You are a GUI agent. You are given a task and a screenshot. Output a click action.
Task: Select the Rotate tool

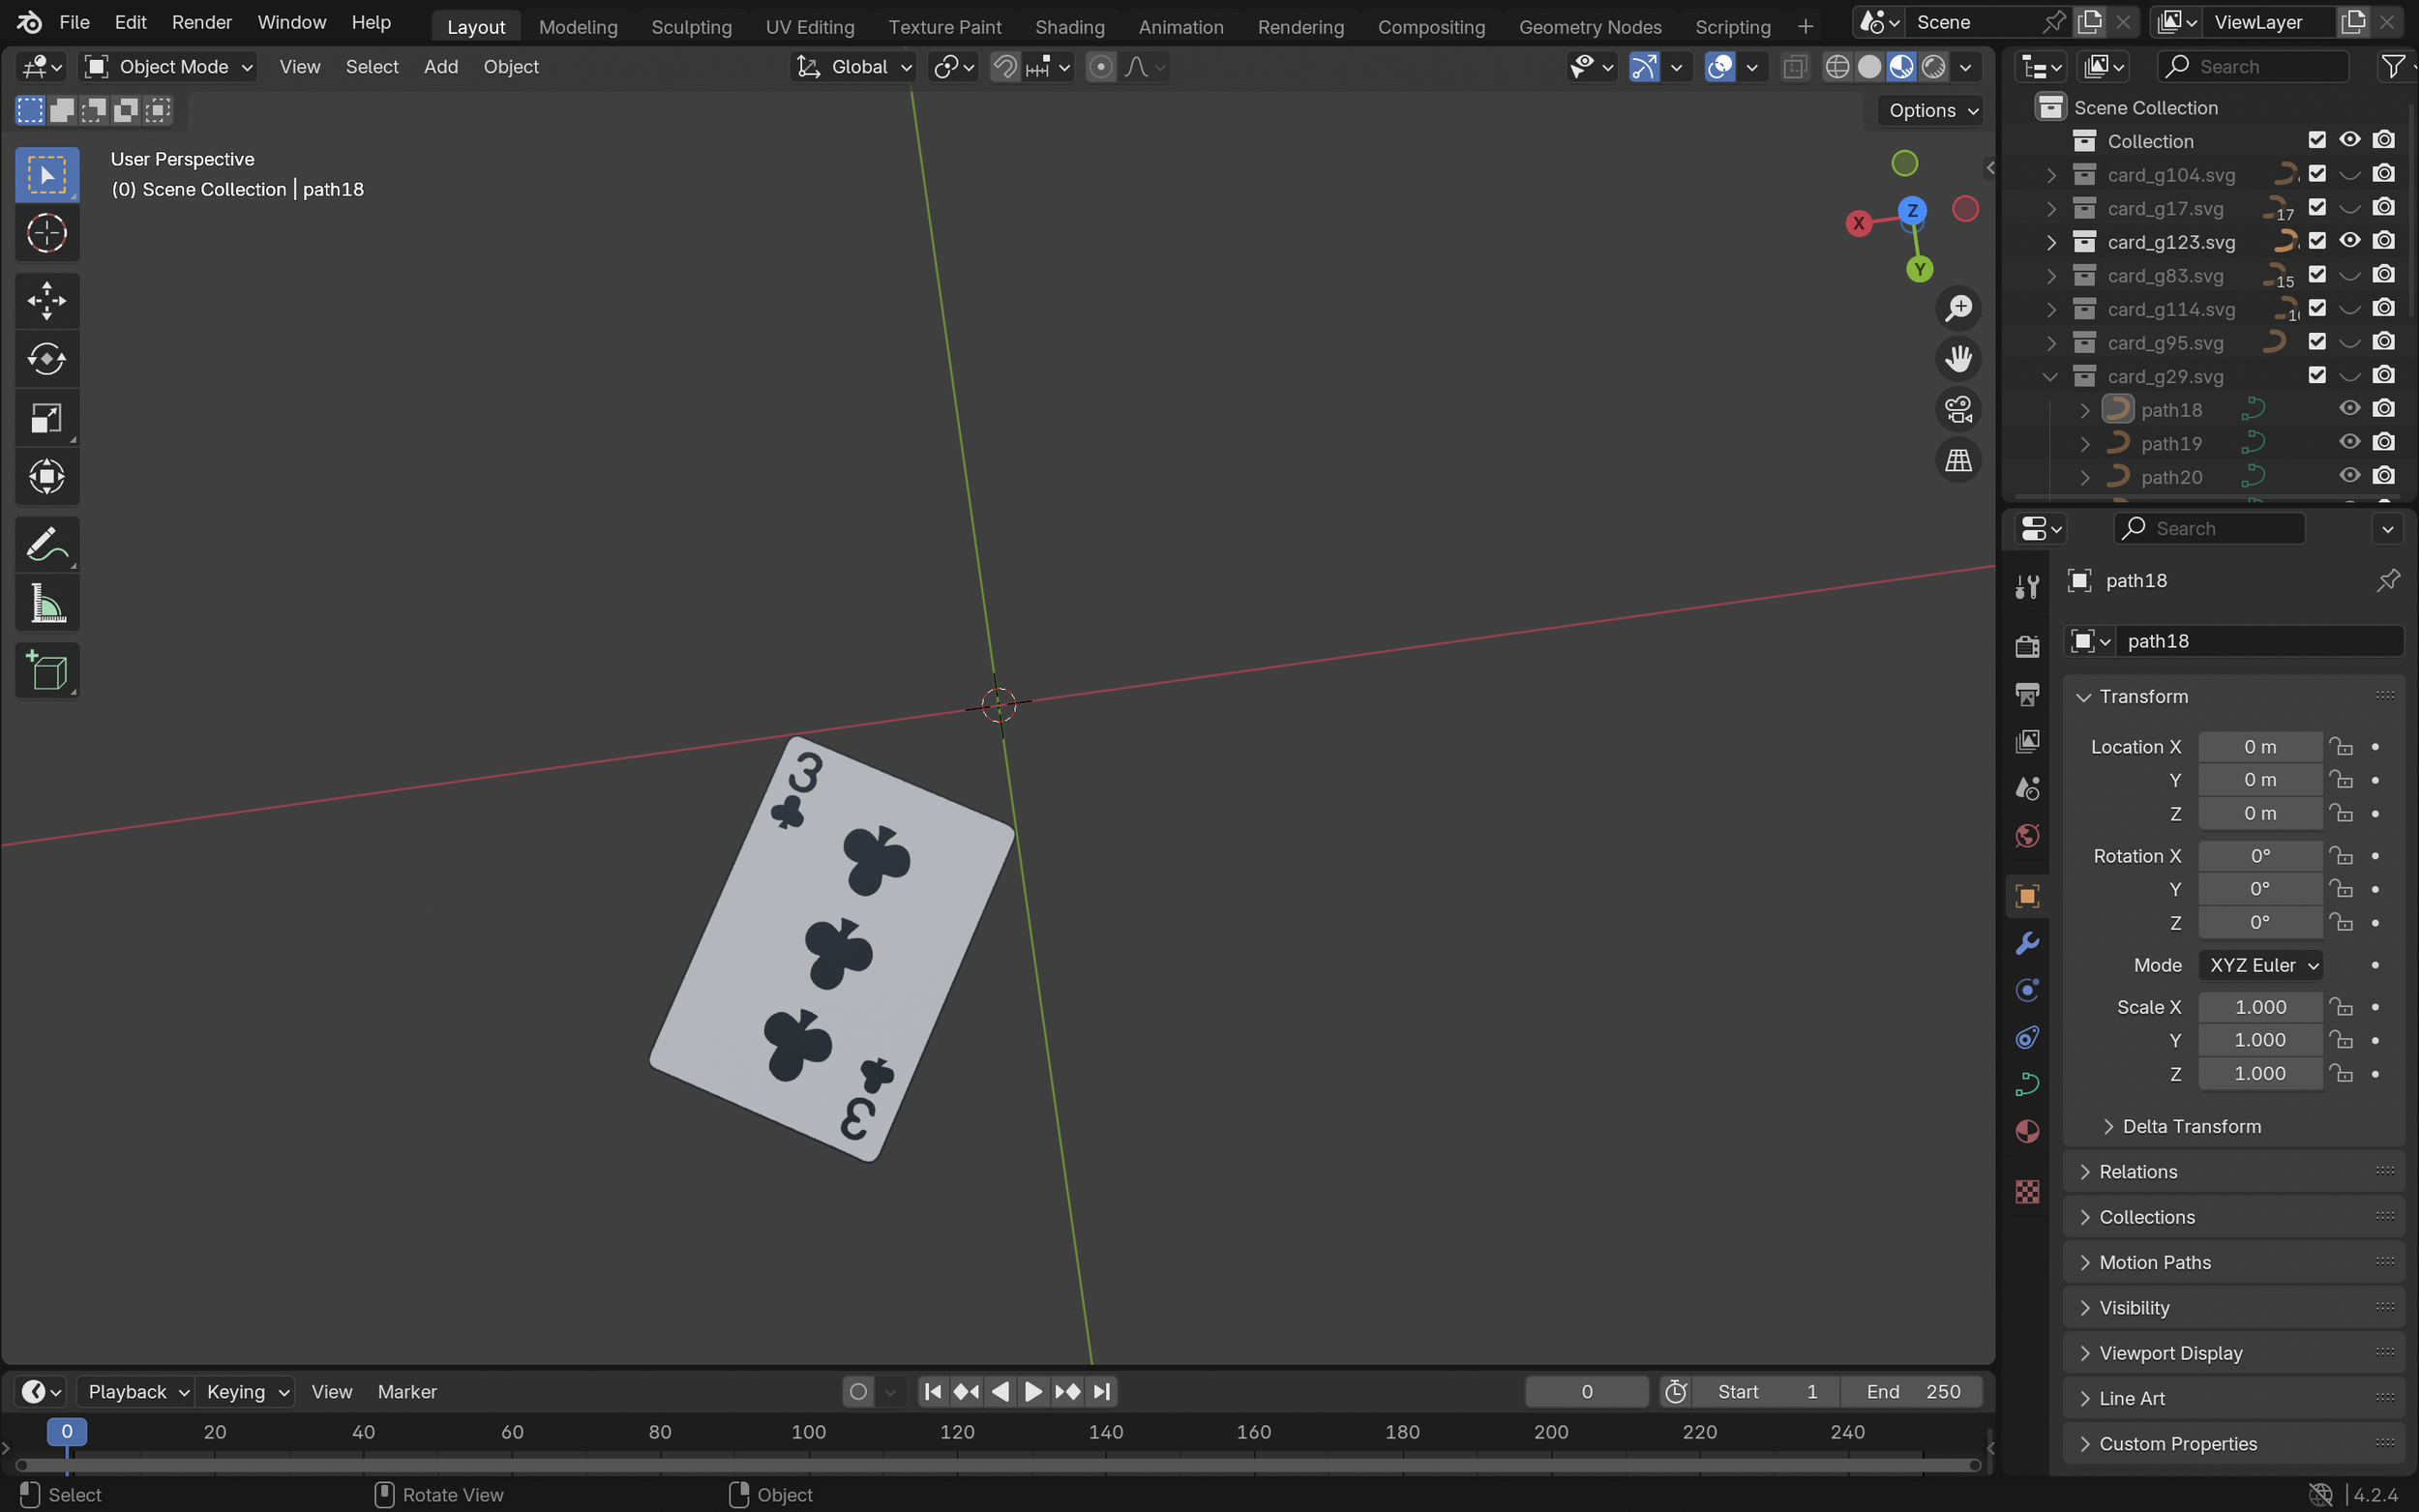[46, 359]
